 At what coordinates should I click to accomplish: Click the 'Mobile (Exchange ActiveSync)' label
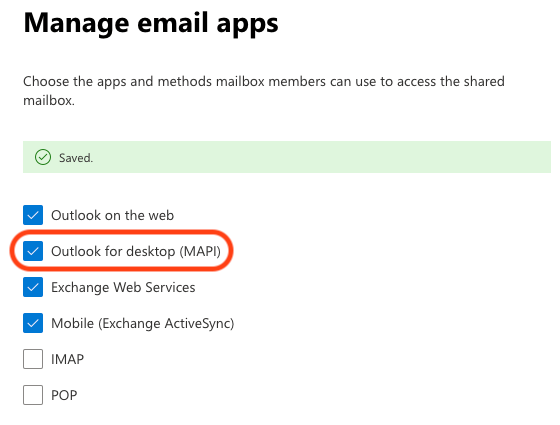[143, 324]
